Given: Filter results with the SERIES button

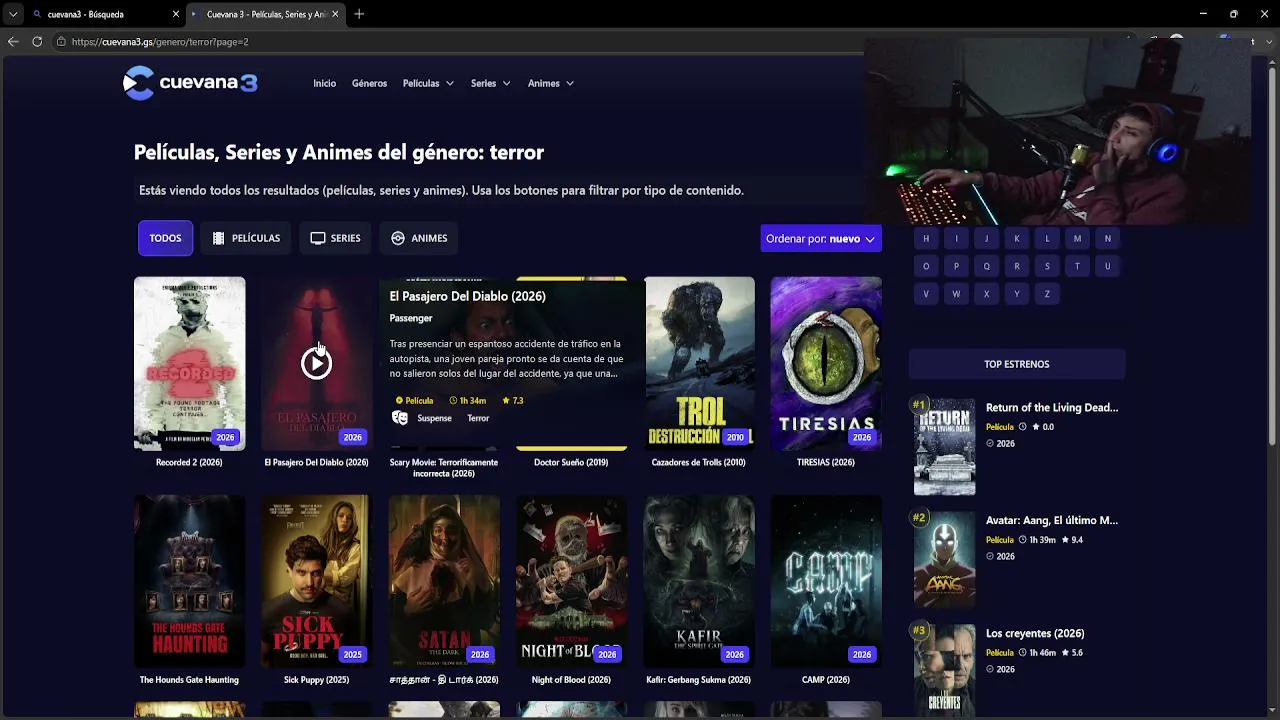Looking at the screenshot, I should pos(335,238).
